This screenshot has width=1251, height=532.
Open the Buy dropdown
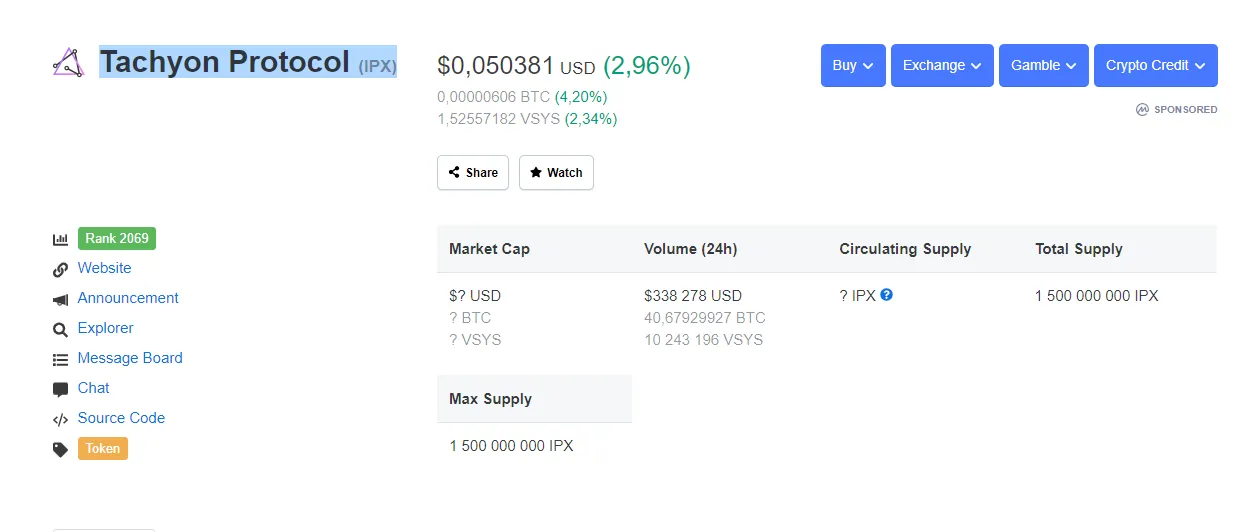(853, 65)
